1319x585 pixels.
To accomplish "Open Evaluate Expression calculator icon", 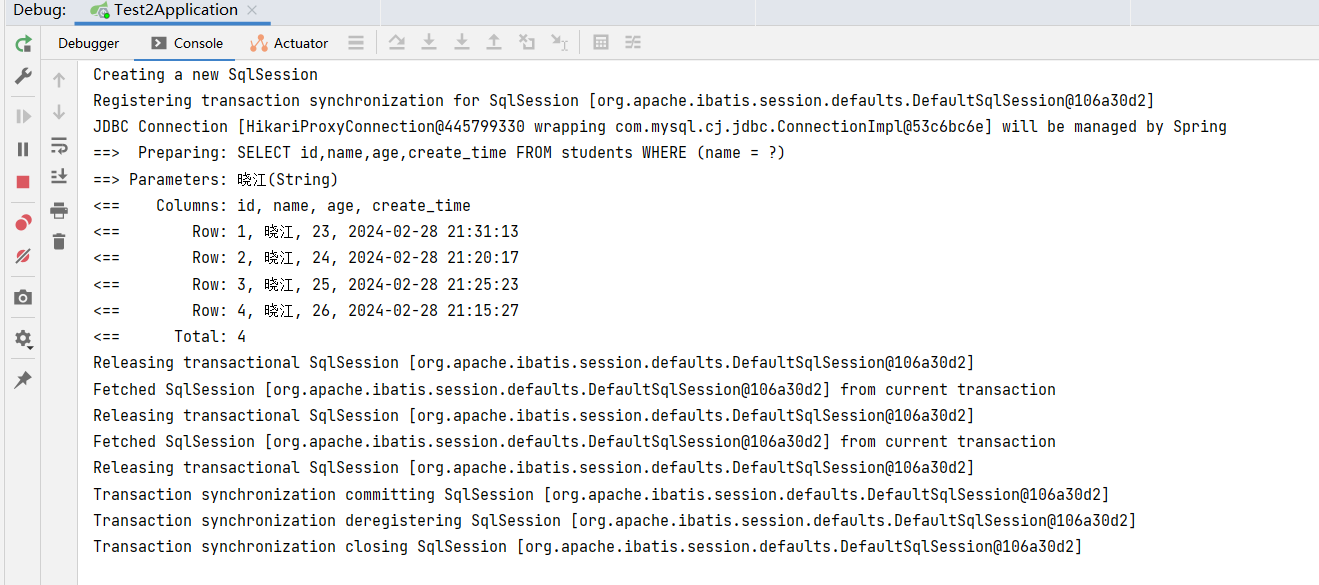I will [601, 43].
